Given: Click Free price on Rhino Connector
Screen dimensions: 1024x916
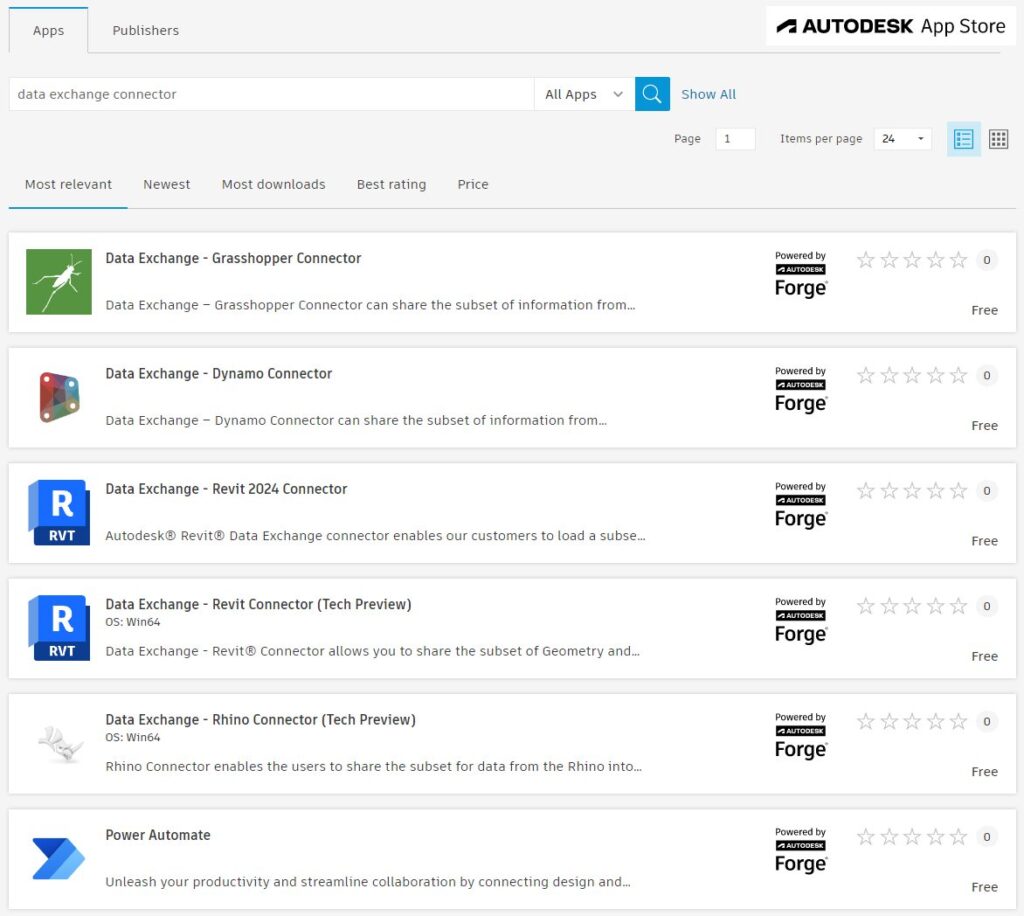Looking at the screenshot, I should point(984,772).
